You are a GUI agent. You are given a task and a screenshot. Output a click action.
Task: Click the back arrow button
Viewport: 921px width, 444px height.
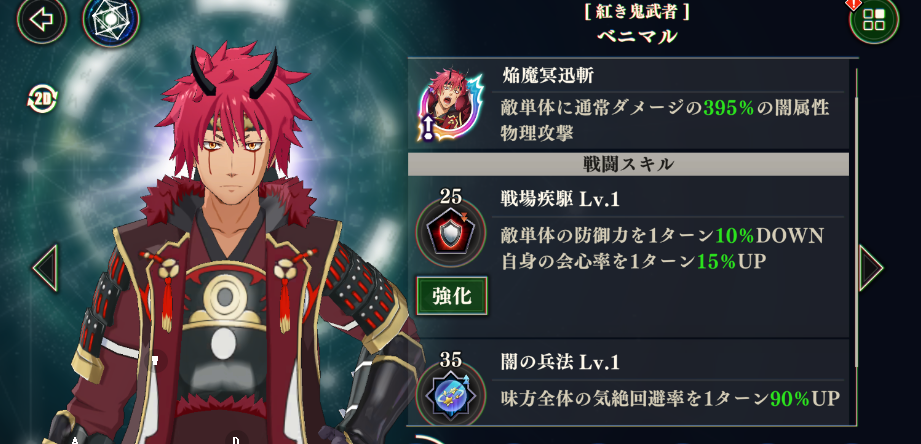(x=41, y=20)
